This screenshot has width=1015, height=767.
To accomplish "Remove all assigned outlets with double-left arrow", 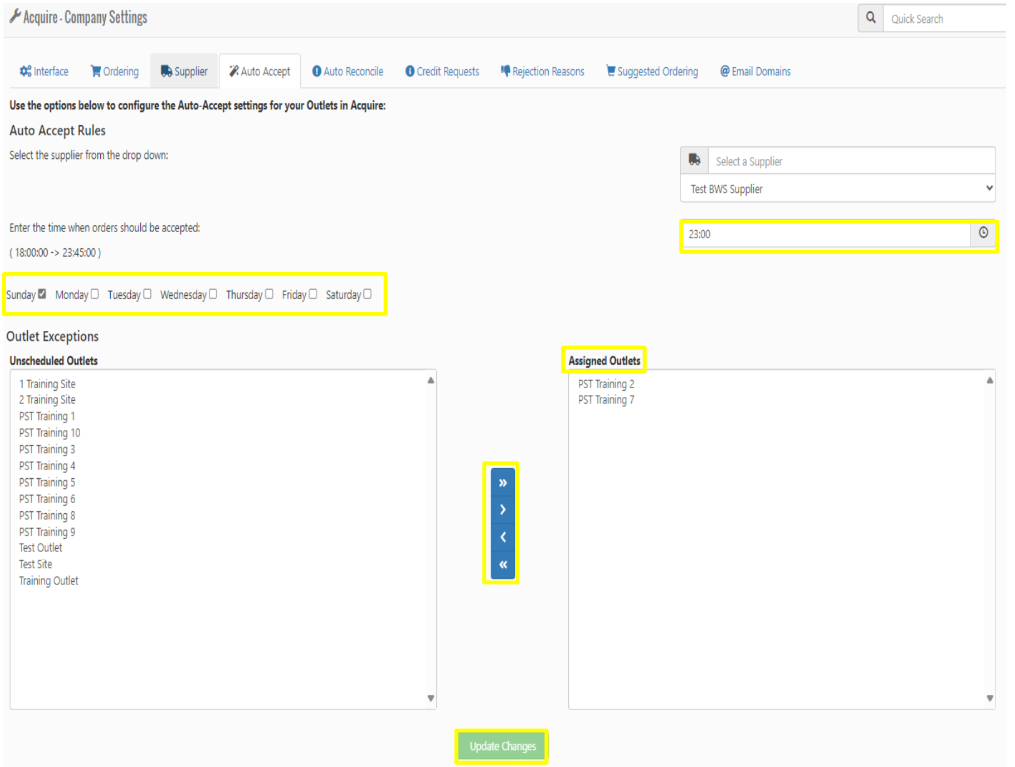I will click(502, 565).
